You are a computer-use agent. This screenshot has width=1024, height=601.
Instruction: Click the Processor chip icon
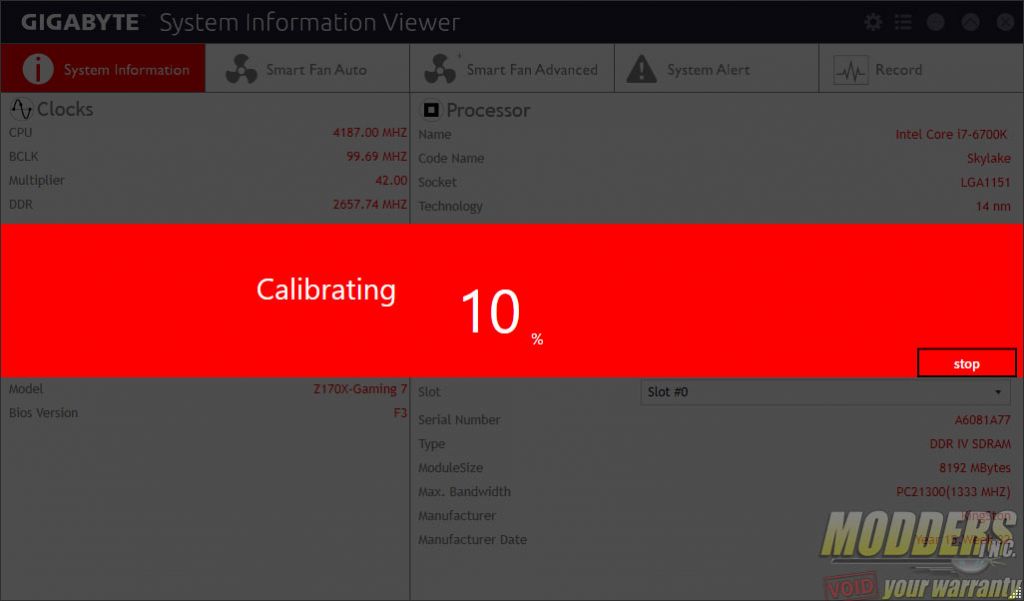(430, 110)
